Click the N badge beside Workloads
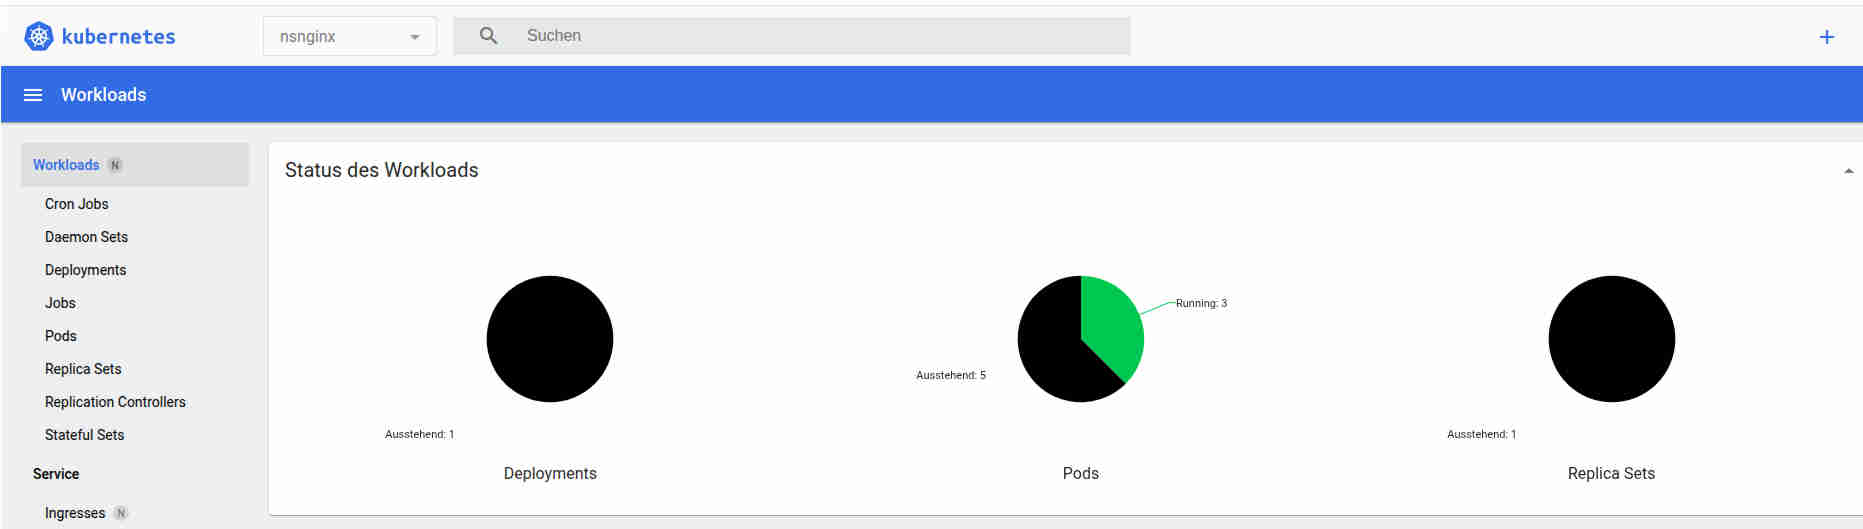The width and height of the screenshot is (1863, 529). coord(115,165)
